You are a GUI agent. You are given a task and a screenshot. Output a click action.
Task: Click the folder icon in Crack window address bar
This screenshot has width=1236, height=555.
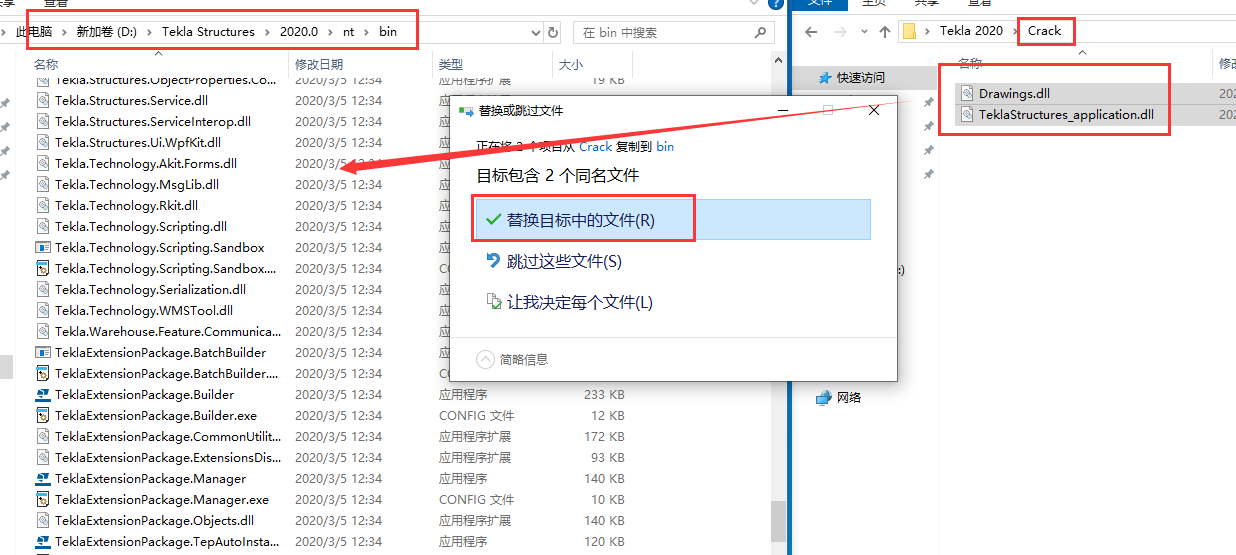tap(909, 31)
